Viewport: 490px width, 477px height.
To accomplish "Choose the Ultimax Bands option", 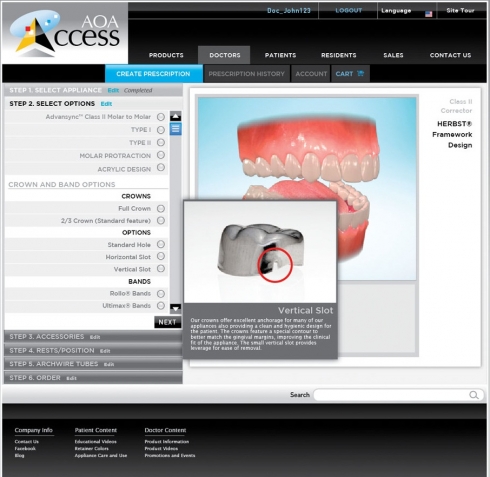I will point(161,306).
